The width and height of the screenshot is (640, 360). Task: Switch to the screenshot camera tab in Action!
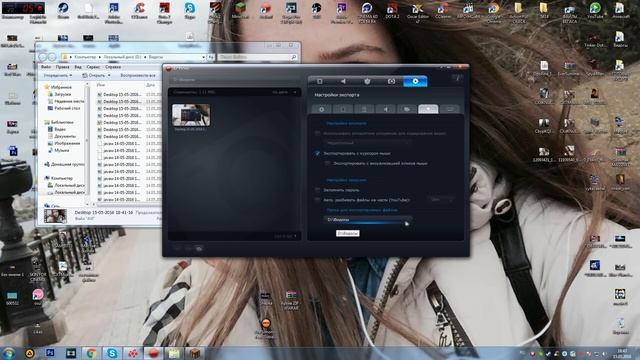[391, 81]
